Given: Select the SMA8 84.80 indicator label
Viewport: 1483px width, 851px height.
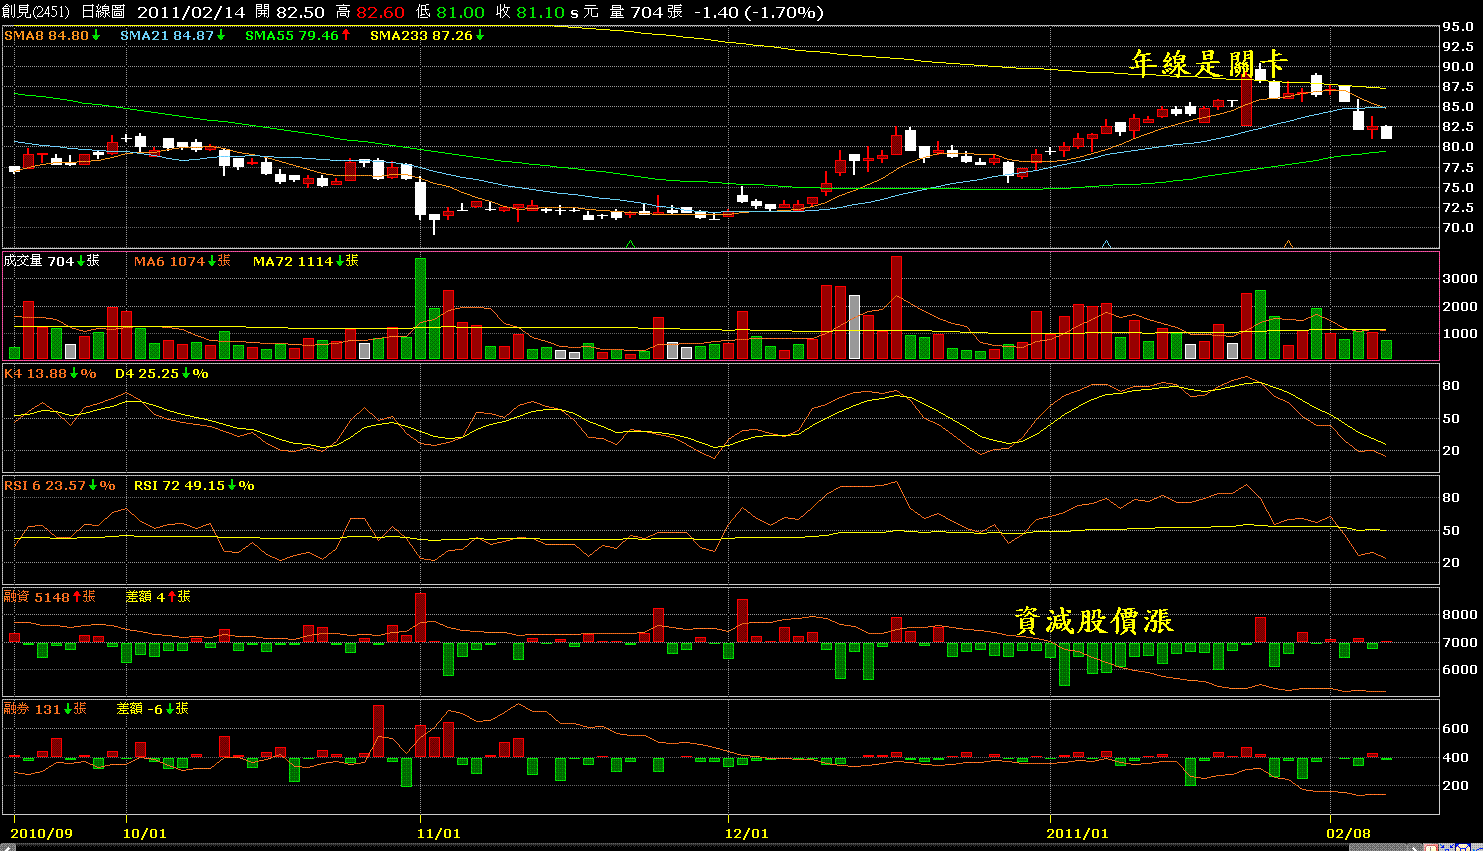Looking at the screenshot, I should click(53, 35).
